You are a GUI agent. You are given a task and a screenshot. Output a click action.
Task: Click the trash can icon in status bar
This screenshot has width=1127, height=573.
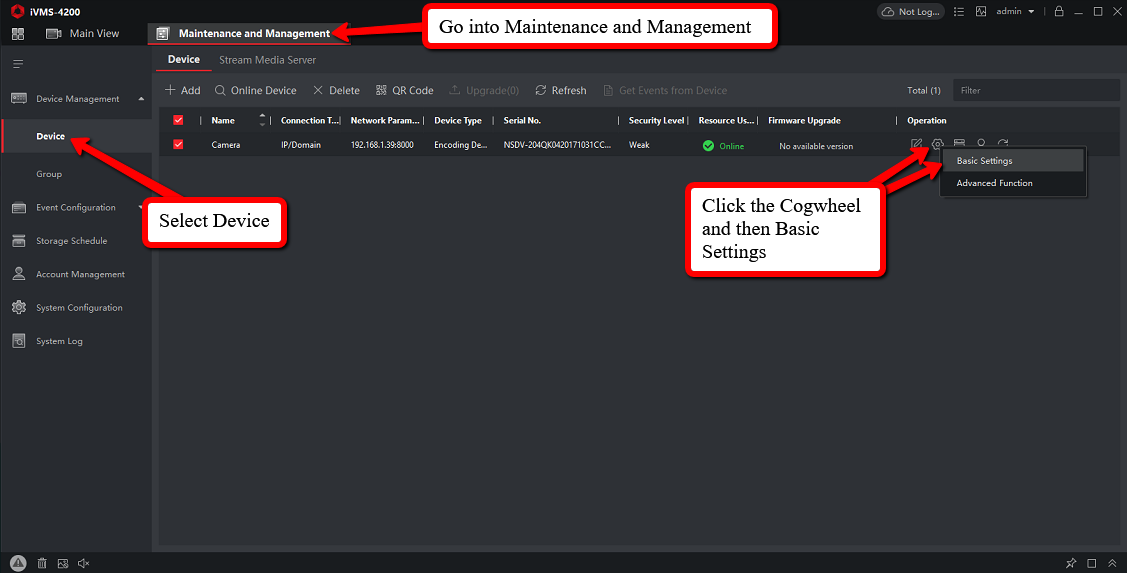(41, 563)
